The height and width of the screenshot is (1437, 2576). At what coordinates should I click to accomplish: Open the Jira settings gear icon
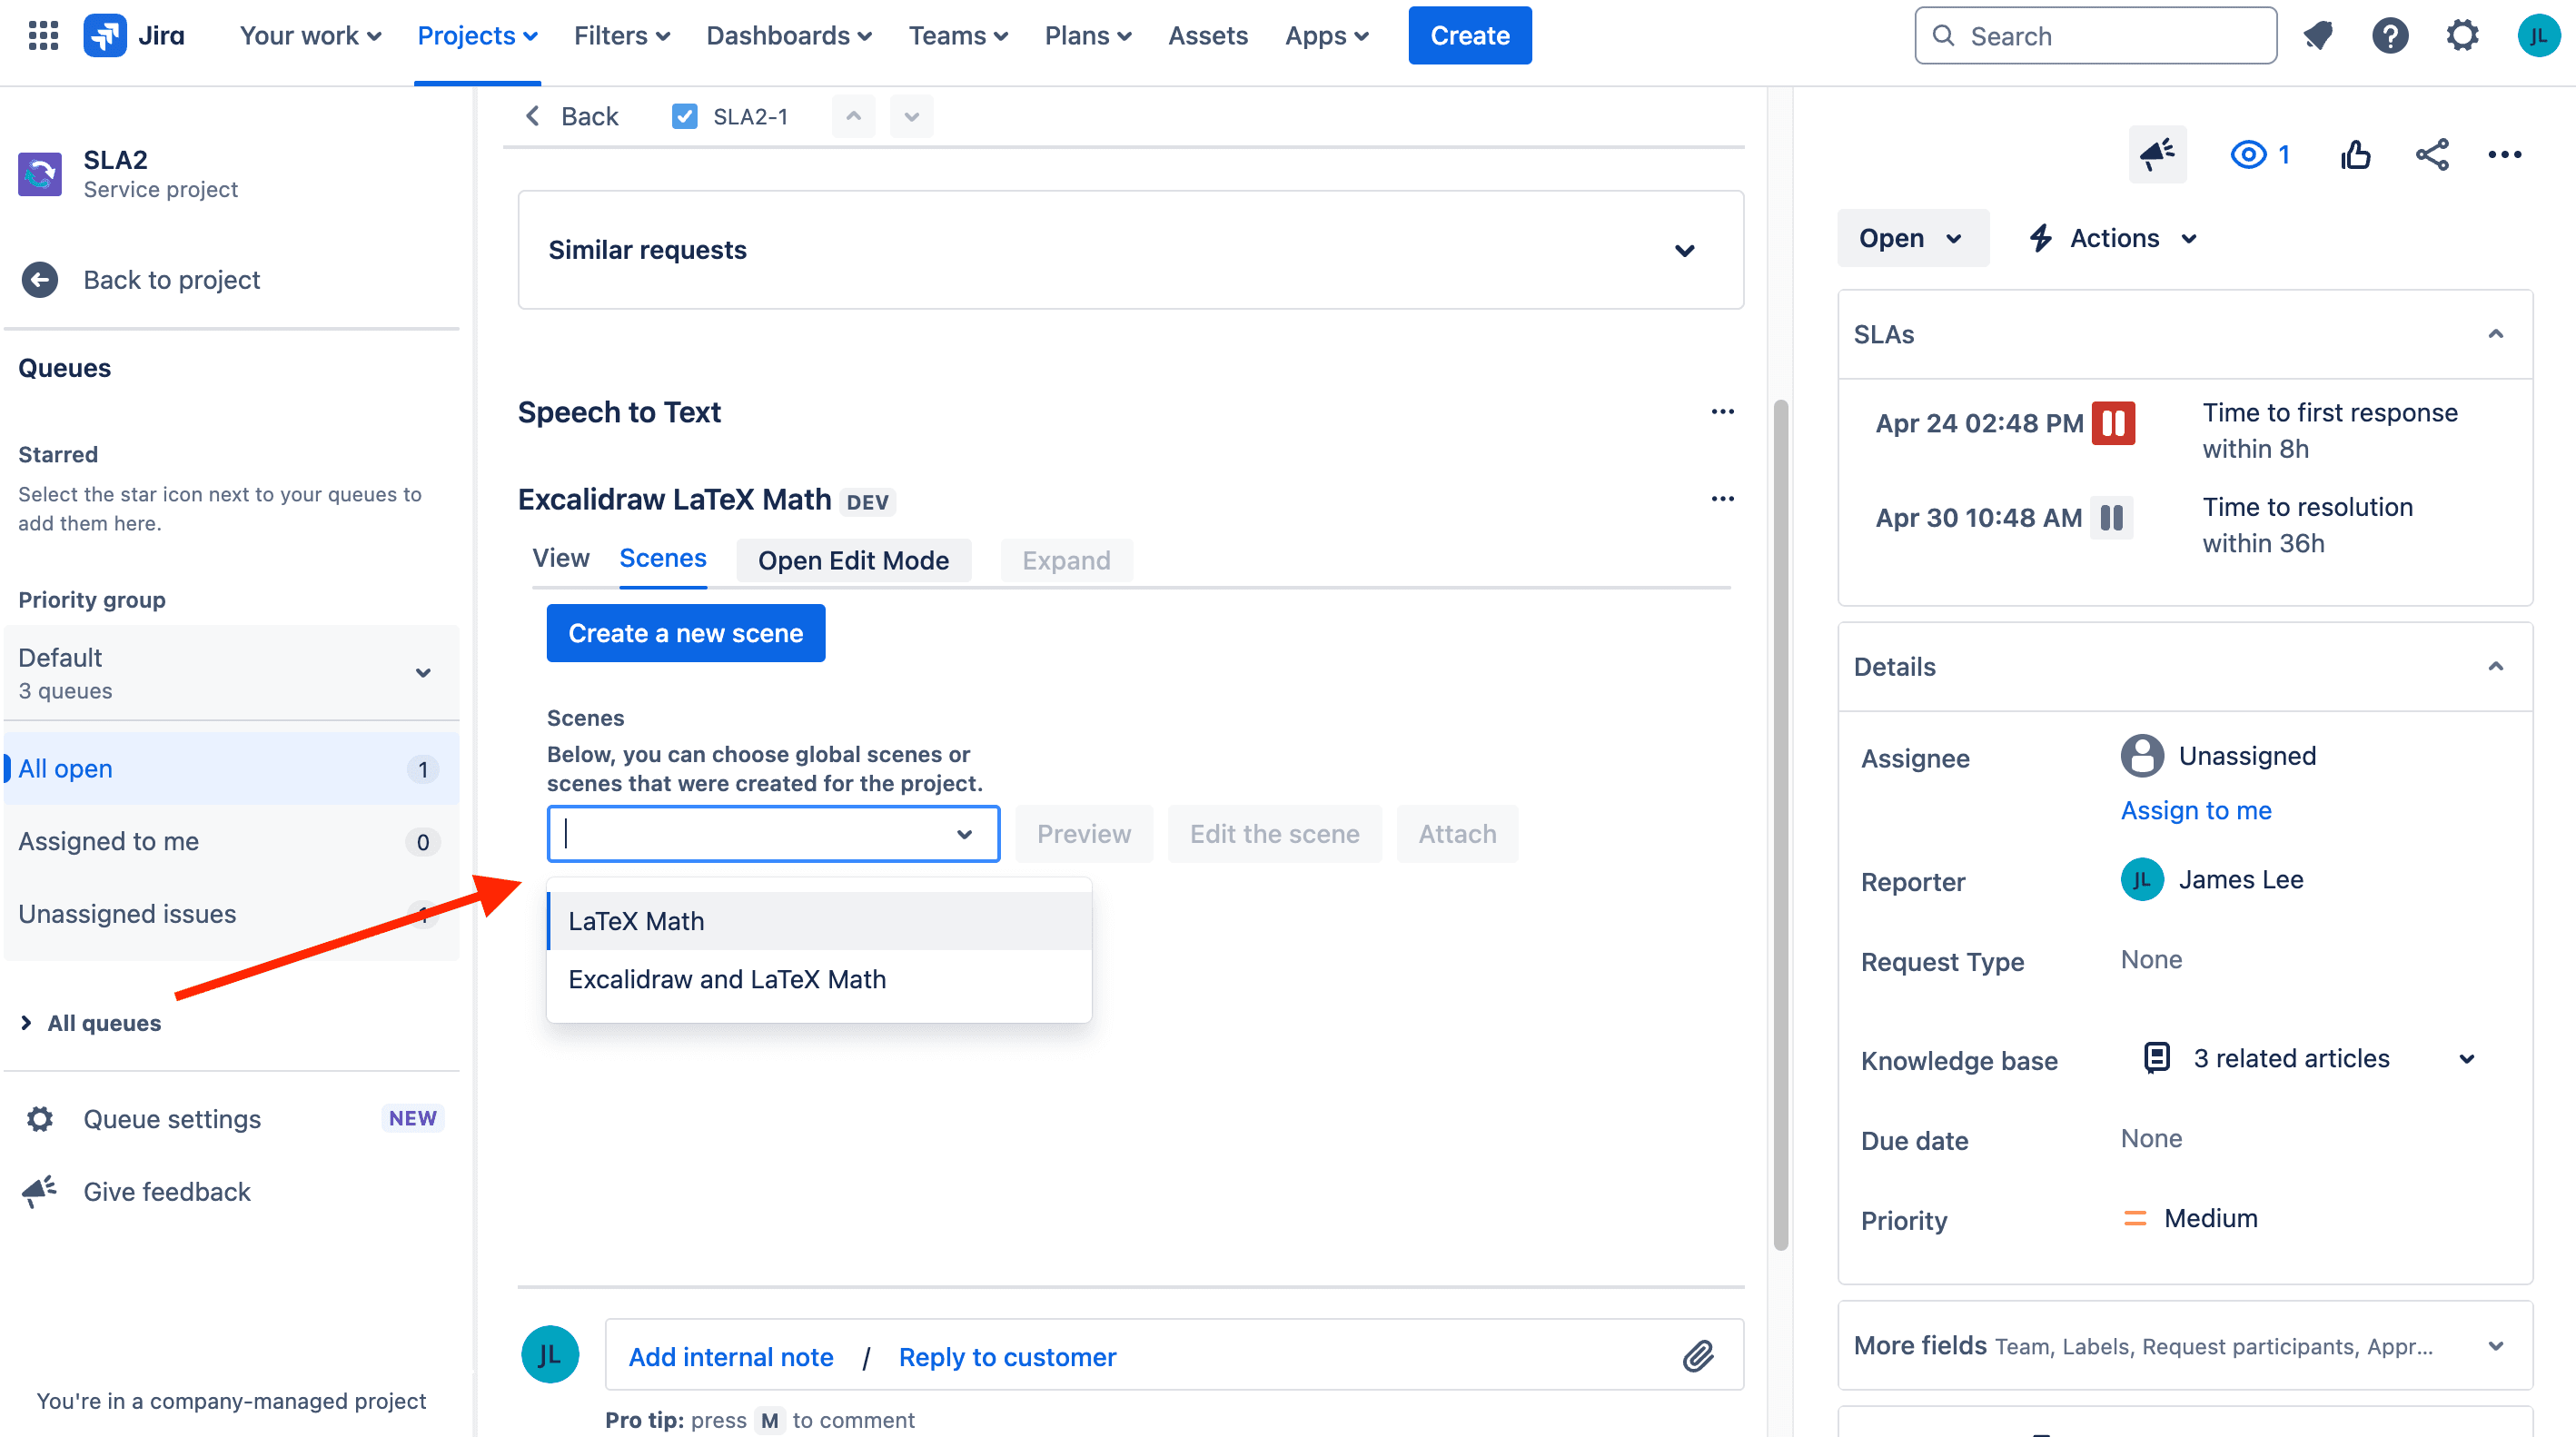[x=2462, y=36]
